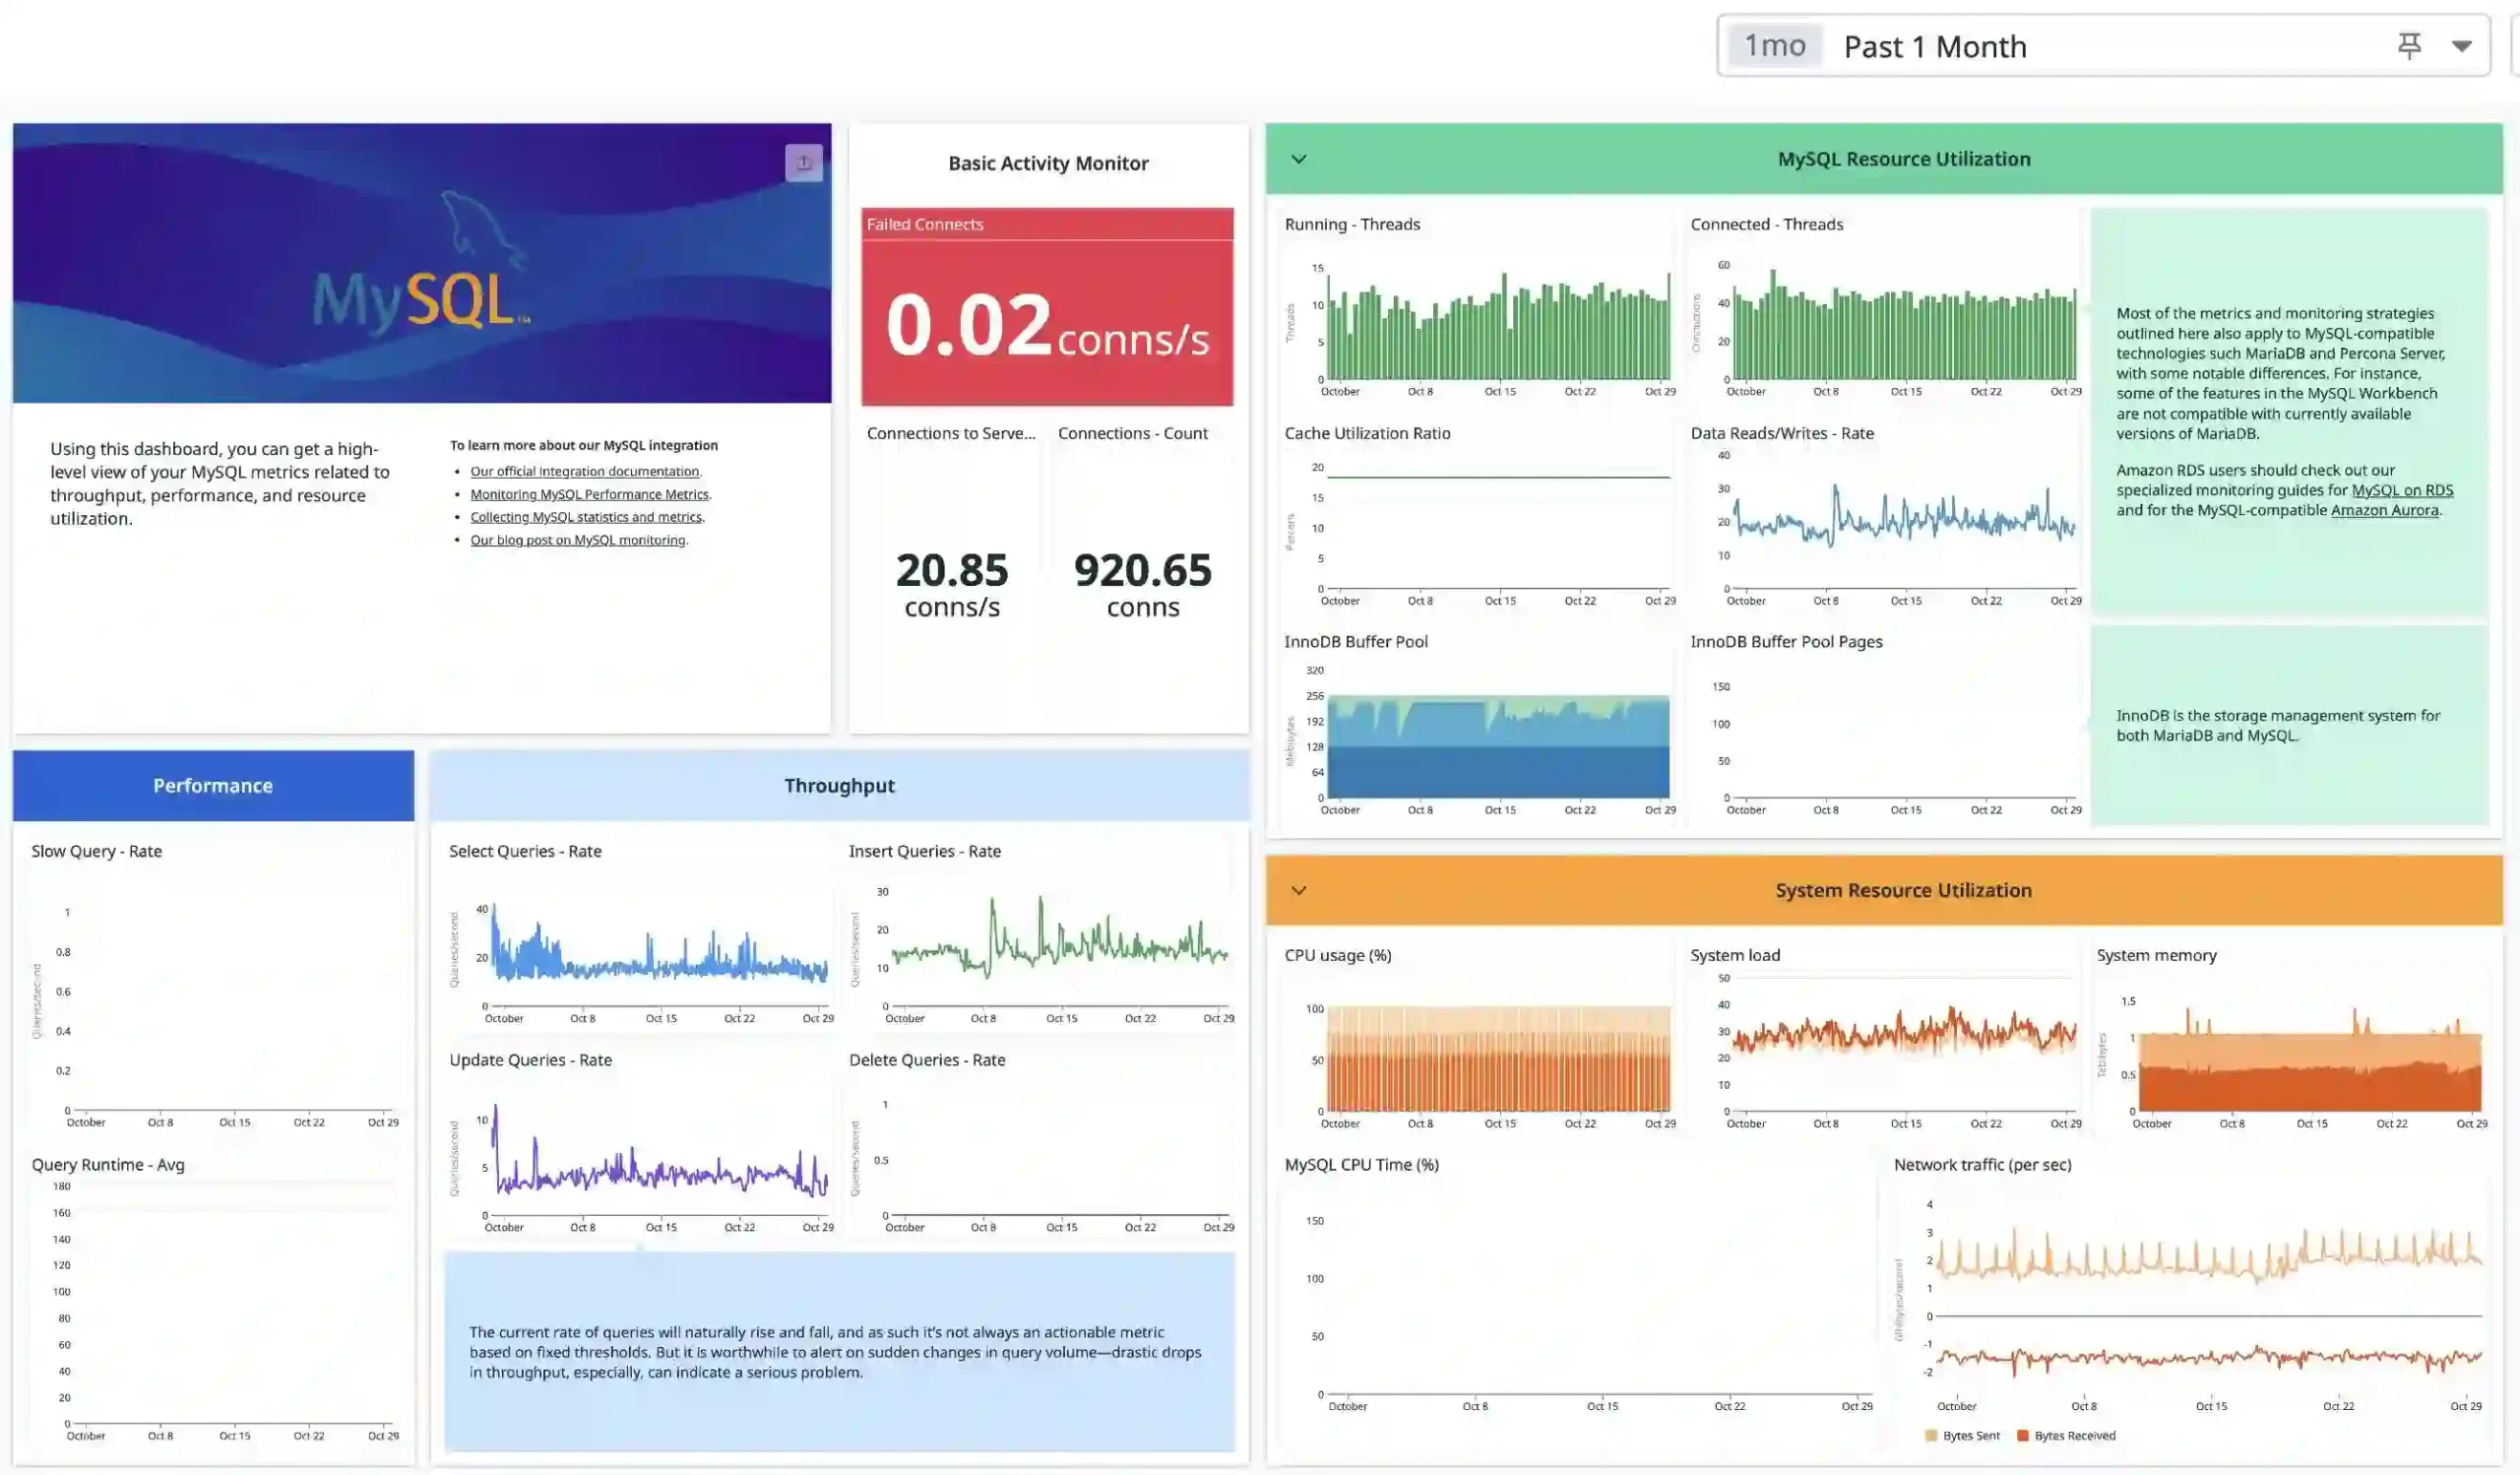Click the Query Runtime - Avg title
The width and height of the screenshot is (2520, 1475).
(108, 1165)
